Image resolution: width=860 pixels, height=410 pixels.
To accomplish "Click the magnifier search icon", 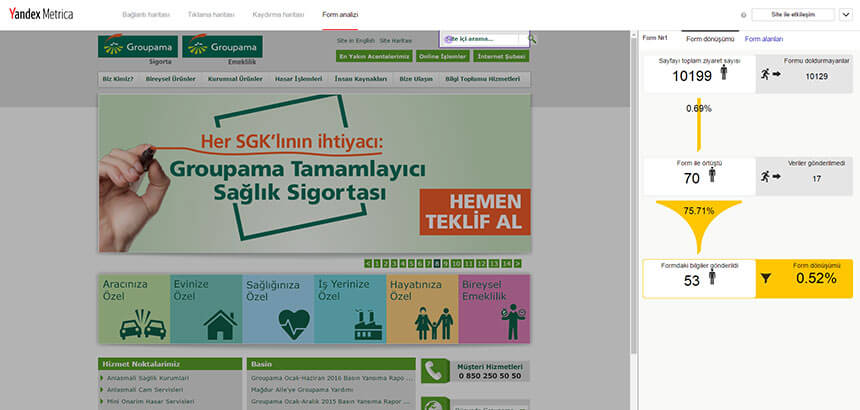I will pyautogui.click(x=531, y=39).
